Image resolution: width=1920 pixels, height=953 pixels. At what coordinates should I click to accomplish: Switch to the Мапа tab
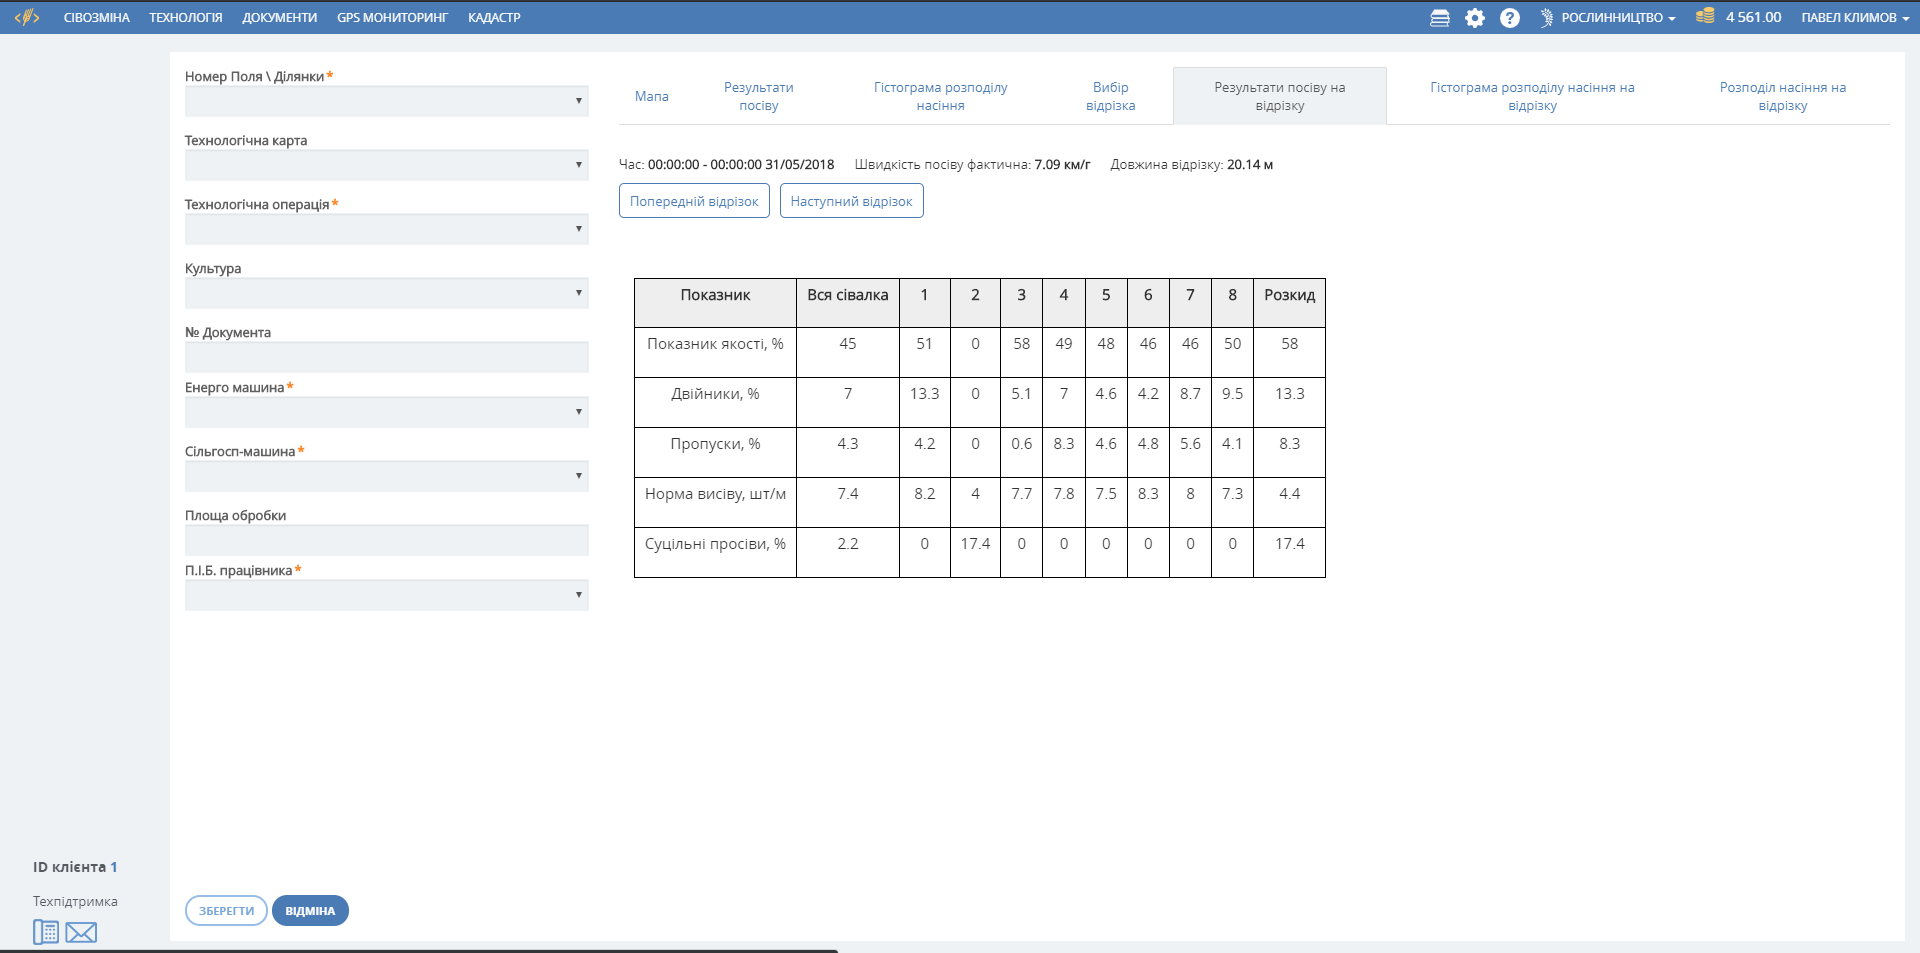click(x=651, y=96)
